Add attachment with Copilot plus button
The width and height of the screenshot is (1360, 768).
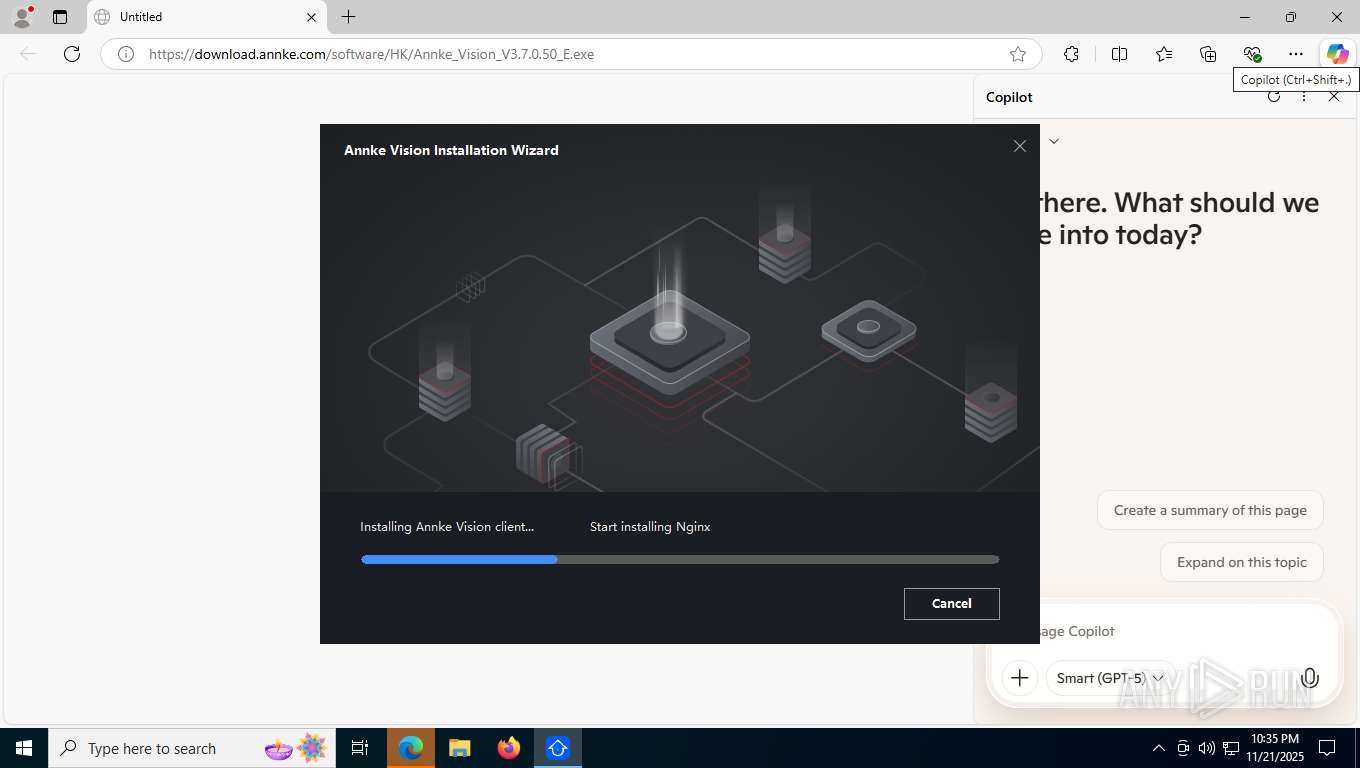click(x=1019, y=678)
